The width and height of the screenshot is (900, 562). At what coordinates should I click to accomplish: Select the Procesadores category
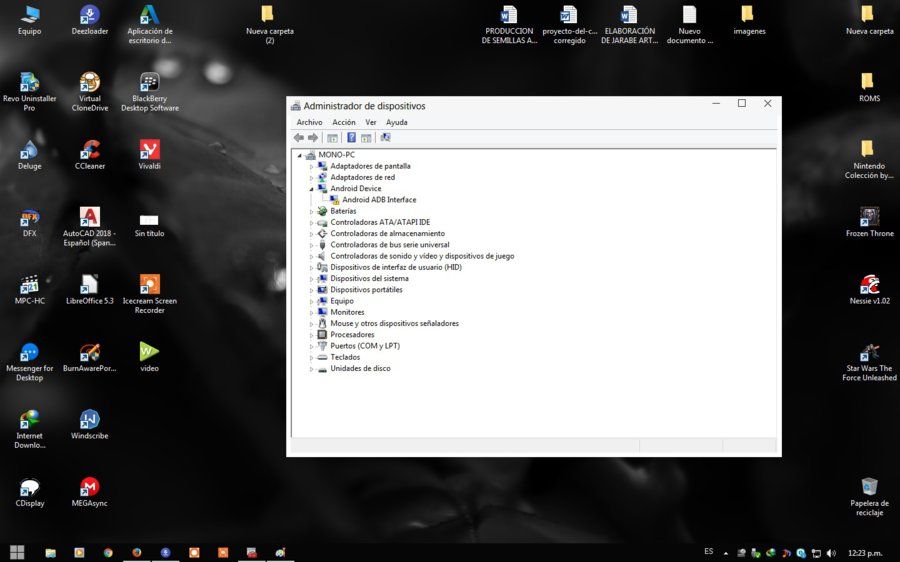point(352,335)
